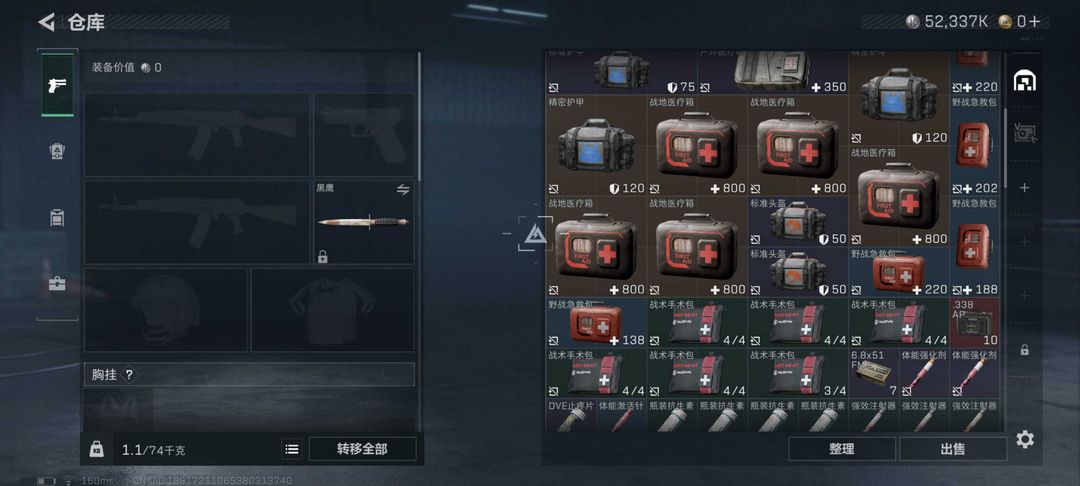The image size is (1080, 486).
Task: Click the 整理 sort button
Action: (842, 449)
